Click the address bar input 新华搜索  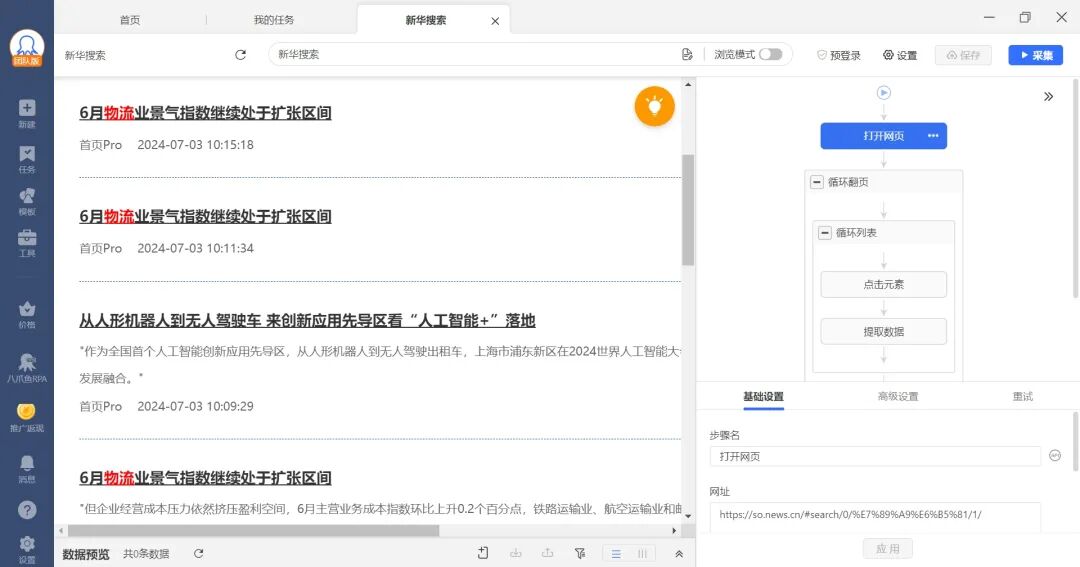(474, 54)
